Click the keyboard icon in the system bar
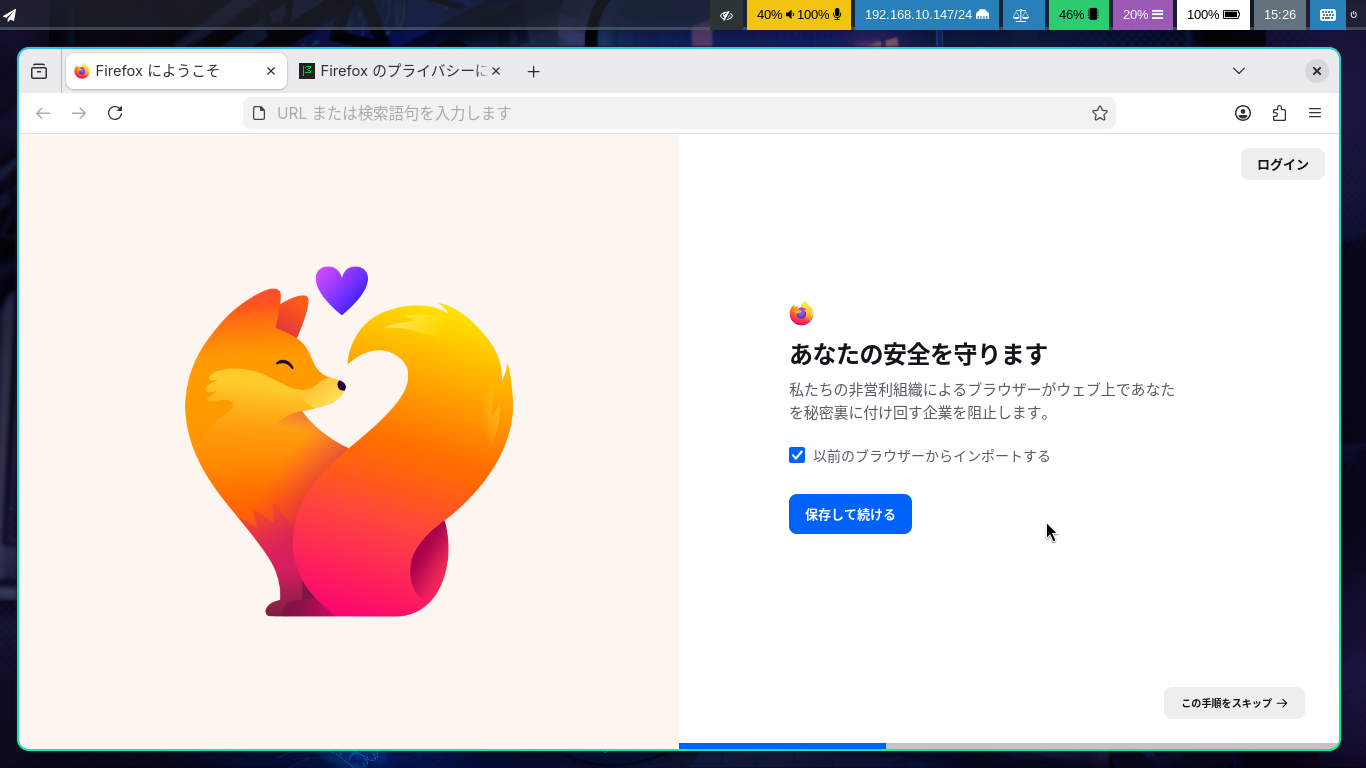Image resolution: width=1366 pixels, height=768 pixels. pyautogui.click(x=1327, y=15)
